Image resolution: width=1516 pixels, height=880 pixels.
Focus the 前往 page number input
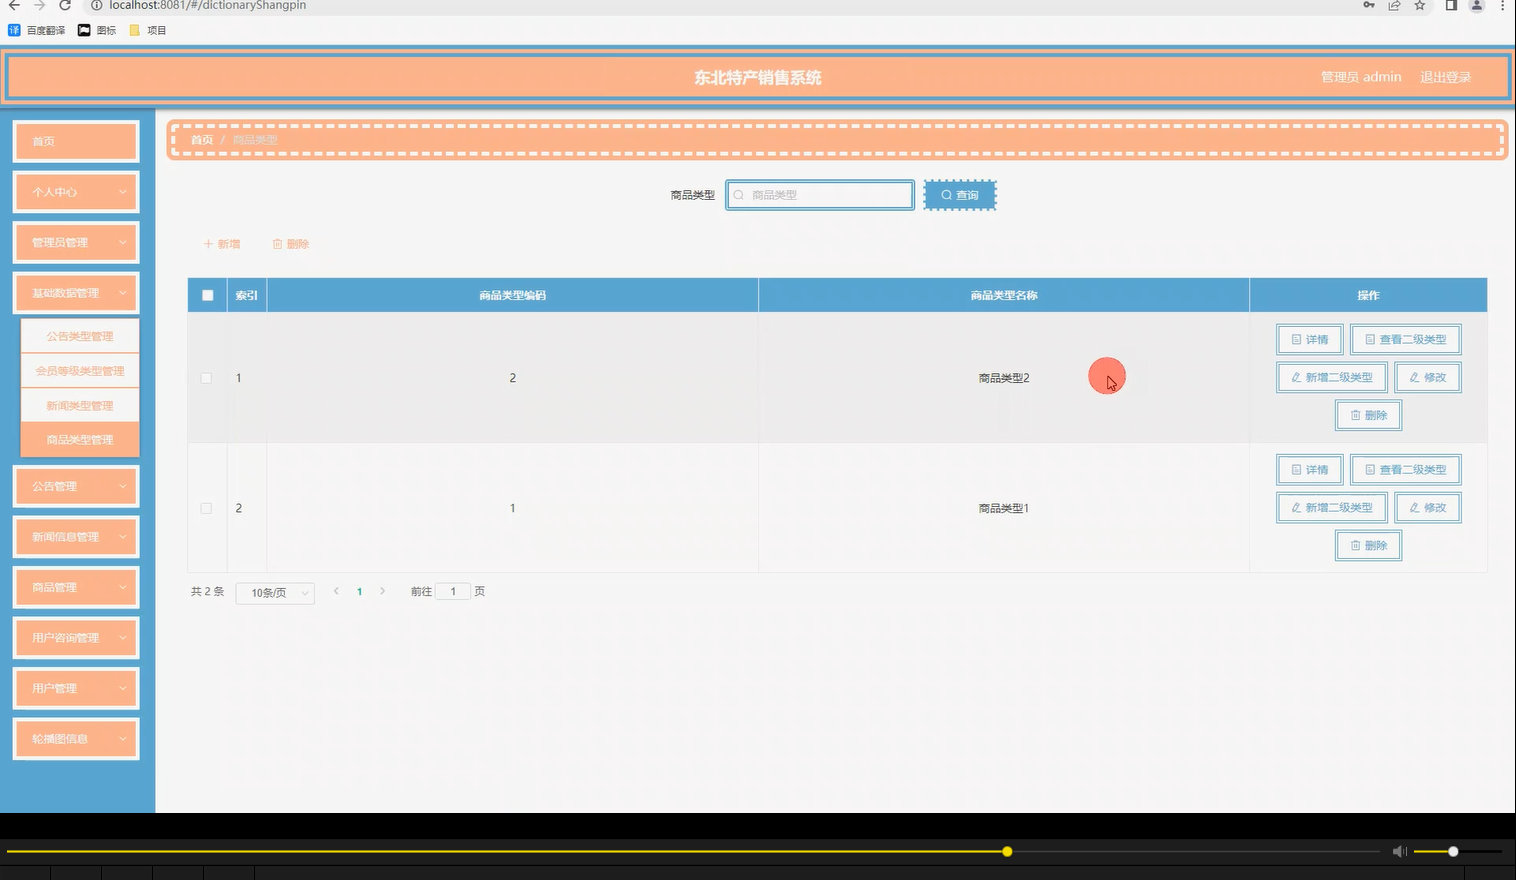click(453, 592)
